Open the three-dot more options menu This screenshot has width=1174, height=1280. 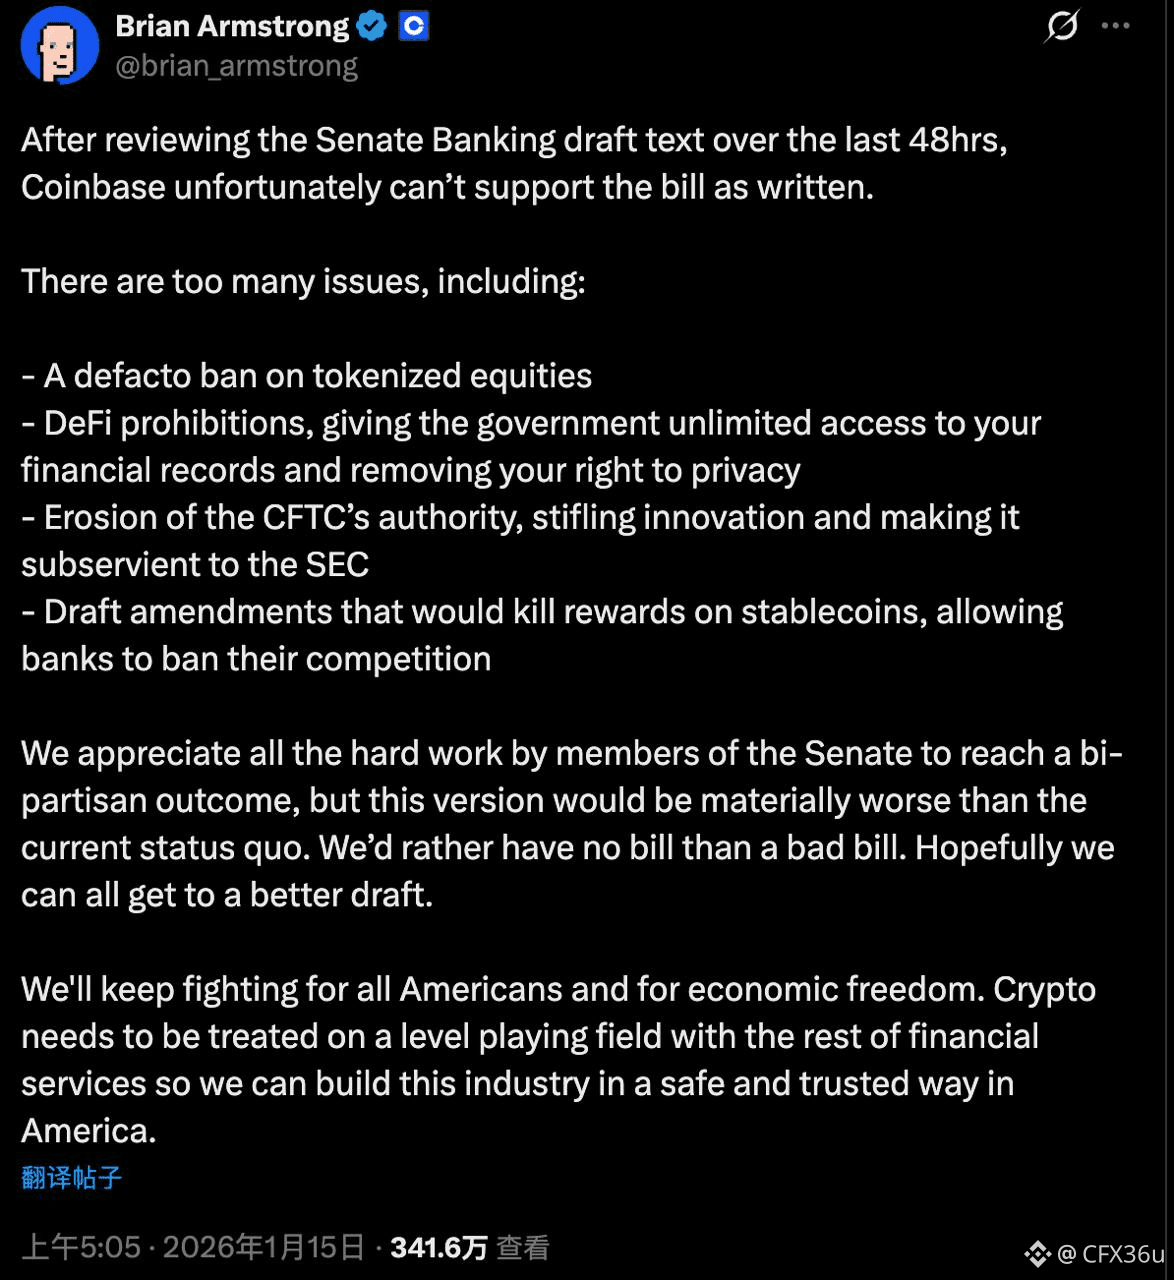point(1115,27)
